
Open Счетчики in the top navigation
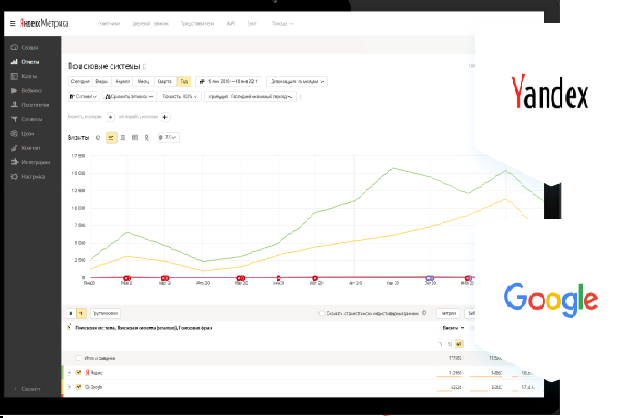point(109,24)
